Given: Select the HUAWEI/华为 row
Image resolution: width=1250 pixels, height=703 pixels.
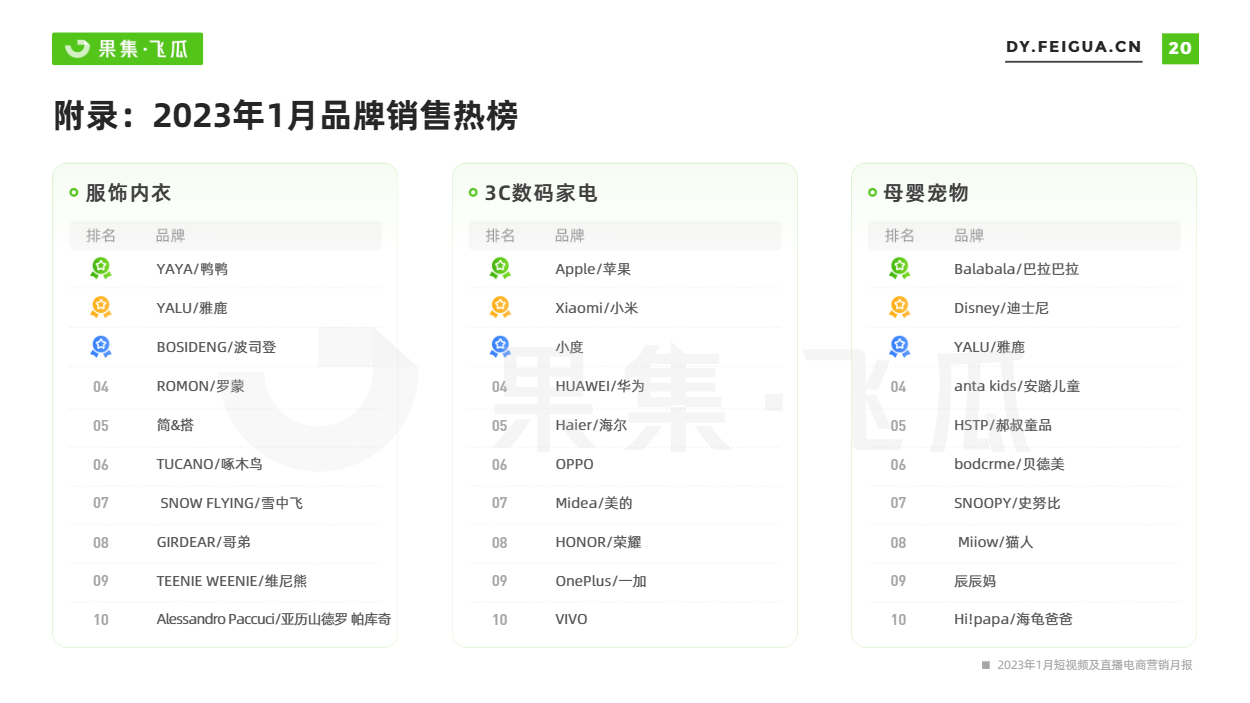Looking at the screenshot, I should [625, 386].
